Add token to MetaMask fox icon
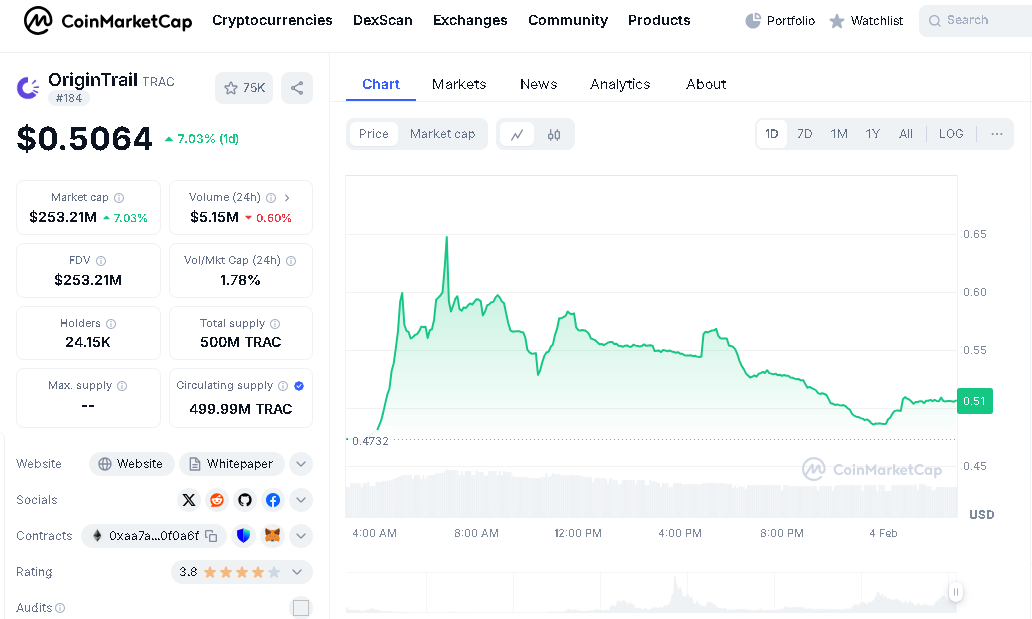1032x619 pixels. pyautogui.click(x=272, y=536)
